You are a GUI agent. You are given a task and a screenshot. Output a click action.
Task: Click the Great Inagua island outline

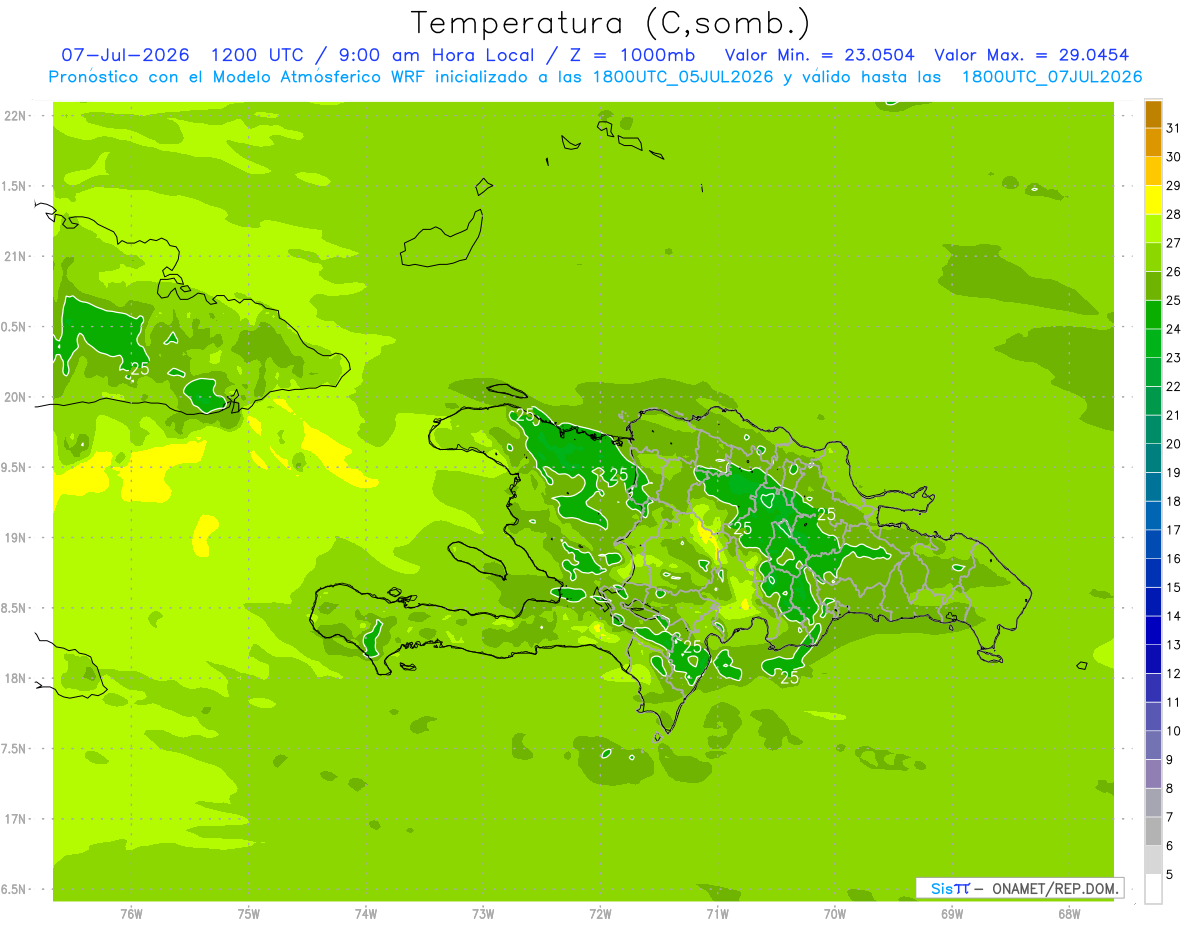click(x=441, y=240)
